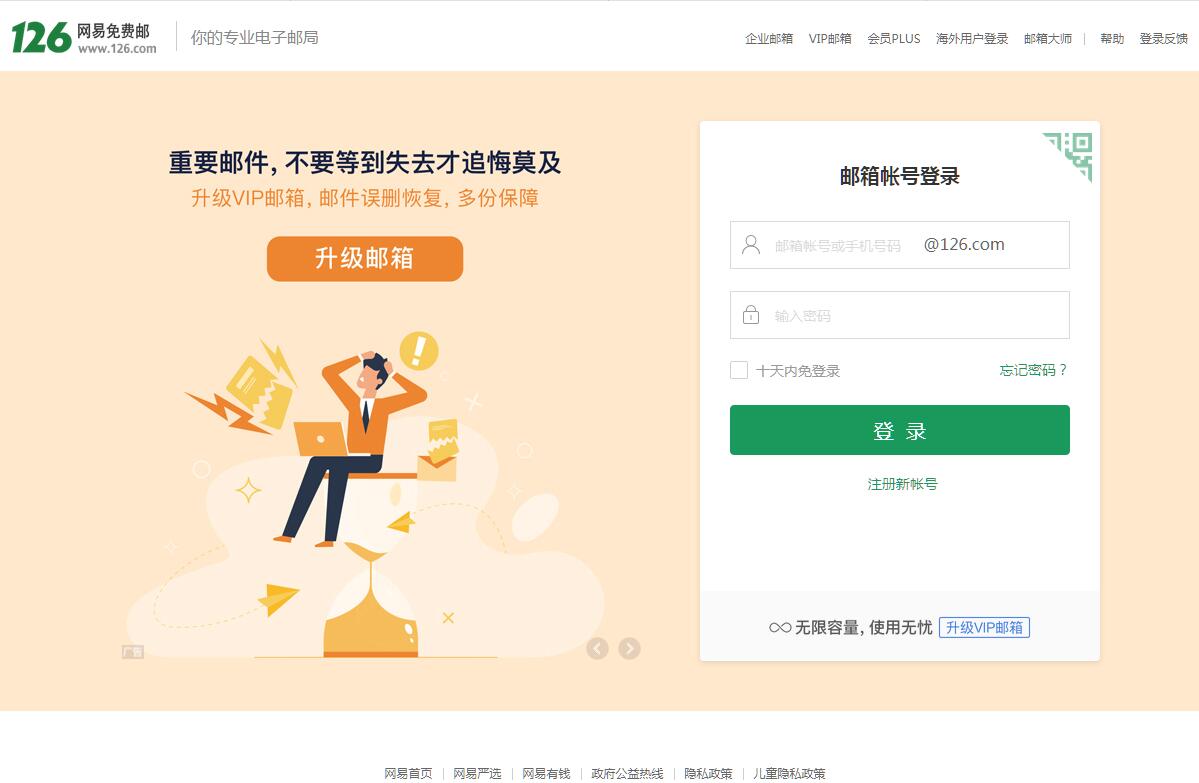Viewport: 1199px width, 783px height.
Task: Click the 升级VIP邮箱 outlined button
Action: point(984,628)
